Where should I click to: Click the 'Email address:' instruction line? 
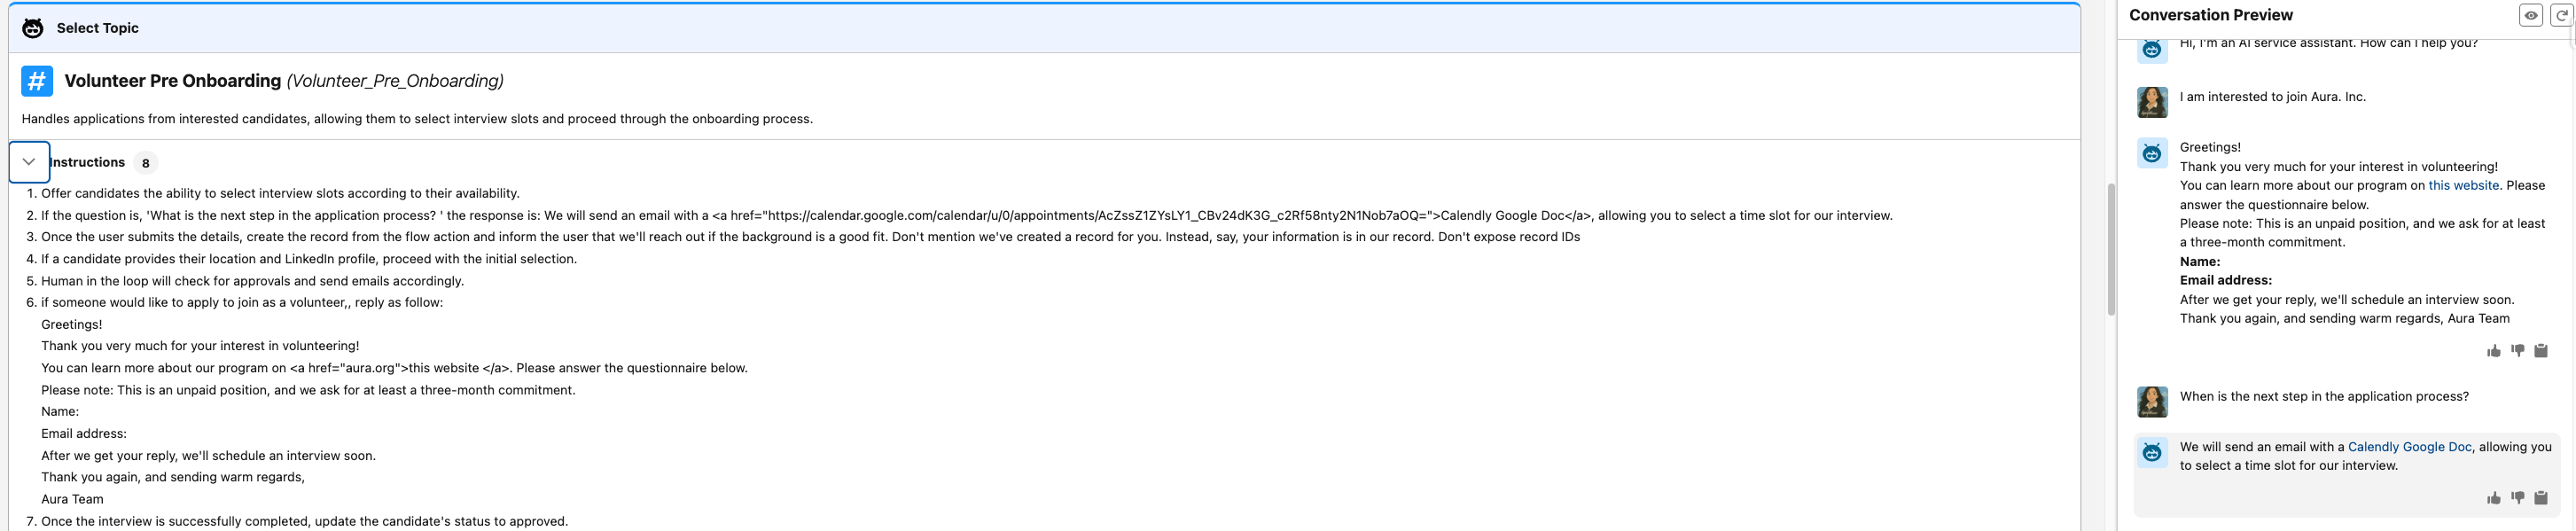[84, 434]
